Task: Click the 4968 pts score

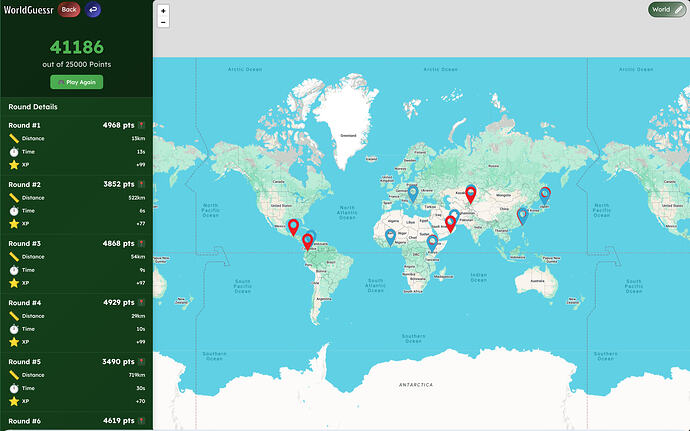Action: click(118, 125)
